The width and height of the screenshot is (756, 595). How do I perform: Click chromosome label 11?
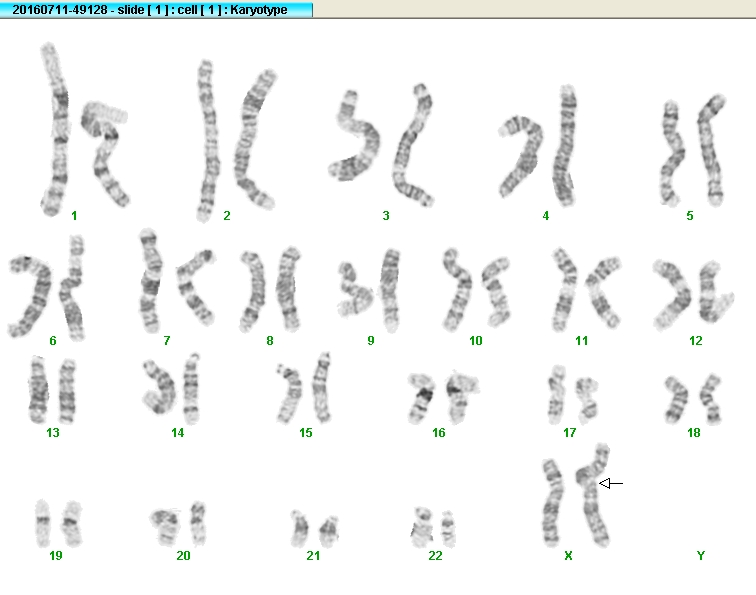click(581, 341)
